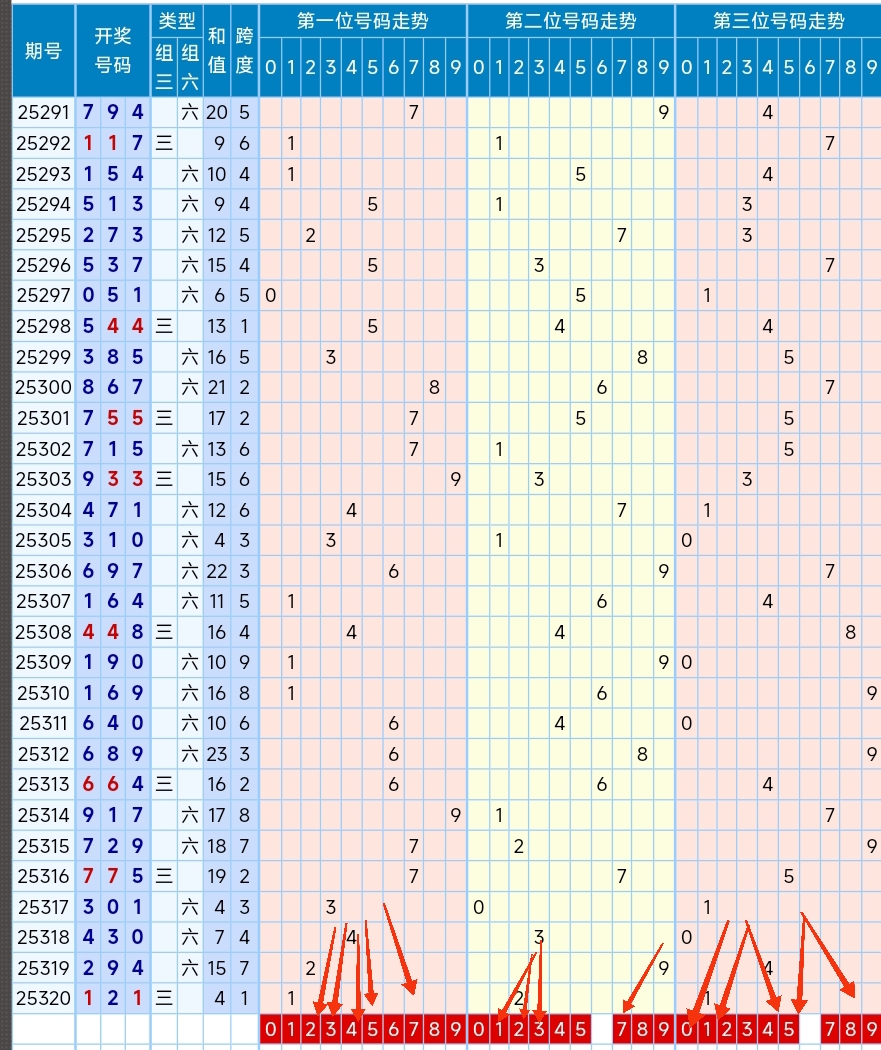The height and width of the screenshot is (1050, 881).
Task: Click issue number 25291
Action: click(44, 112)
